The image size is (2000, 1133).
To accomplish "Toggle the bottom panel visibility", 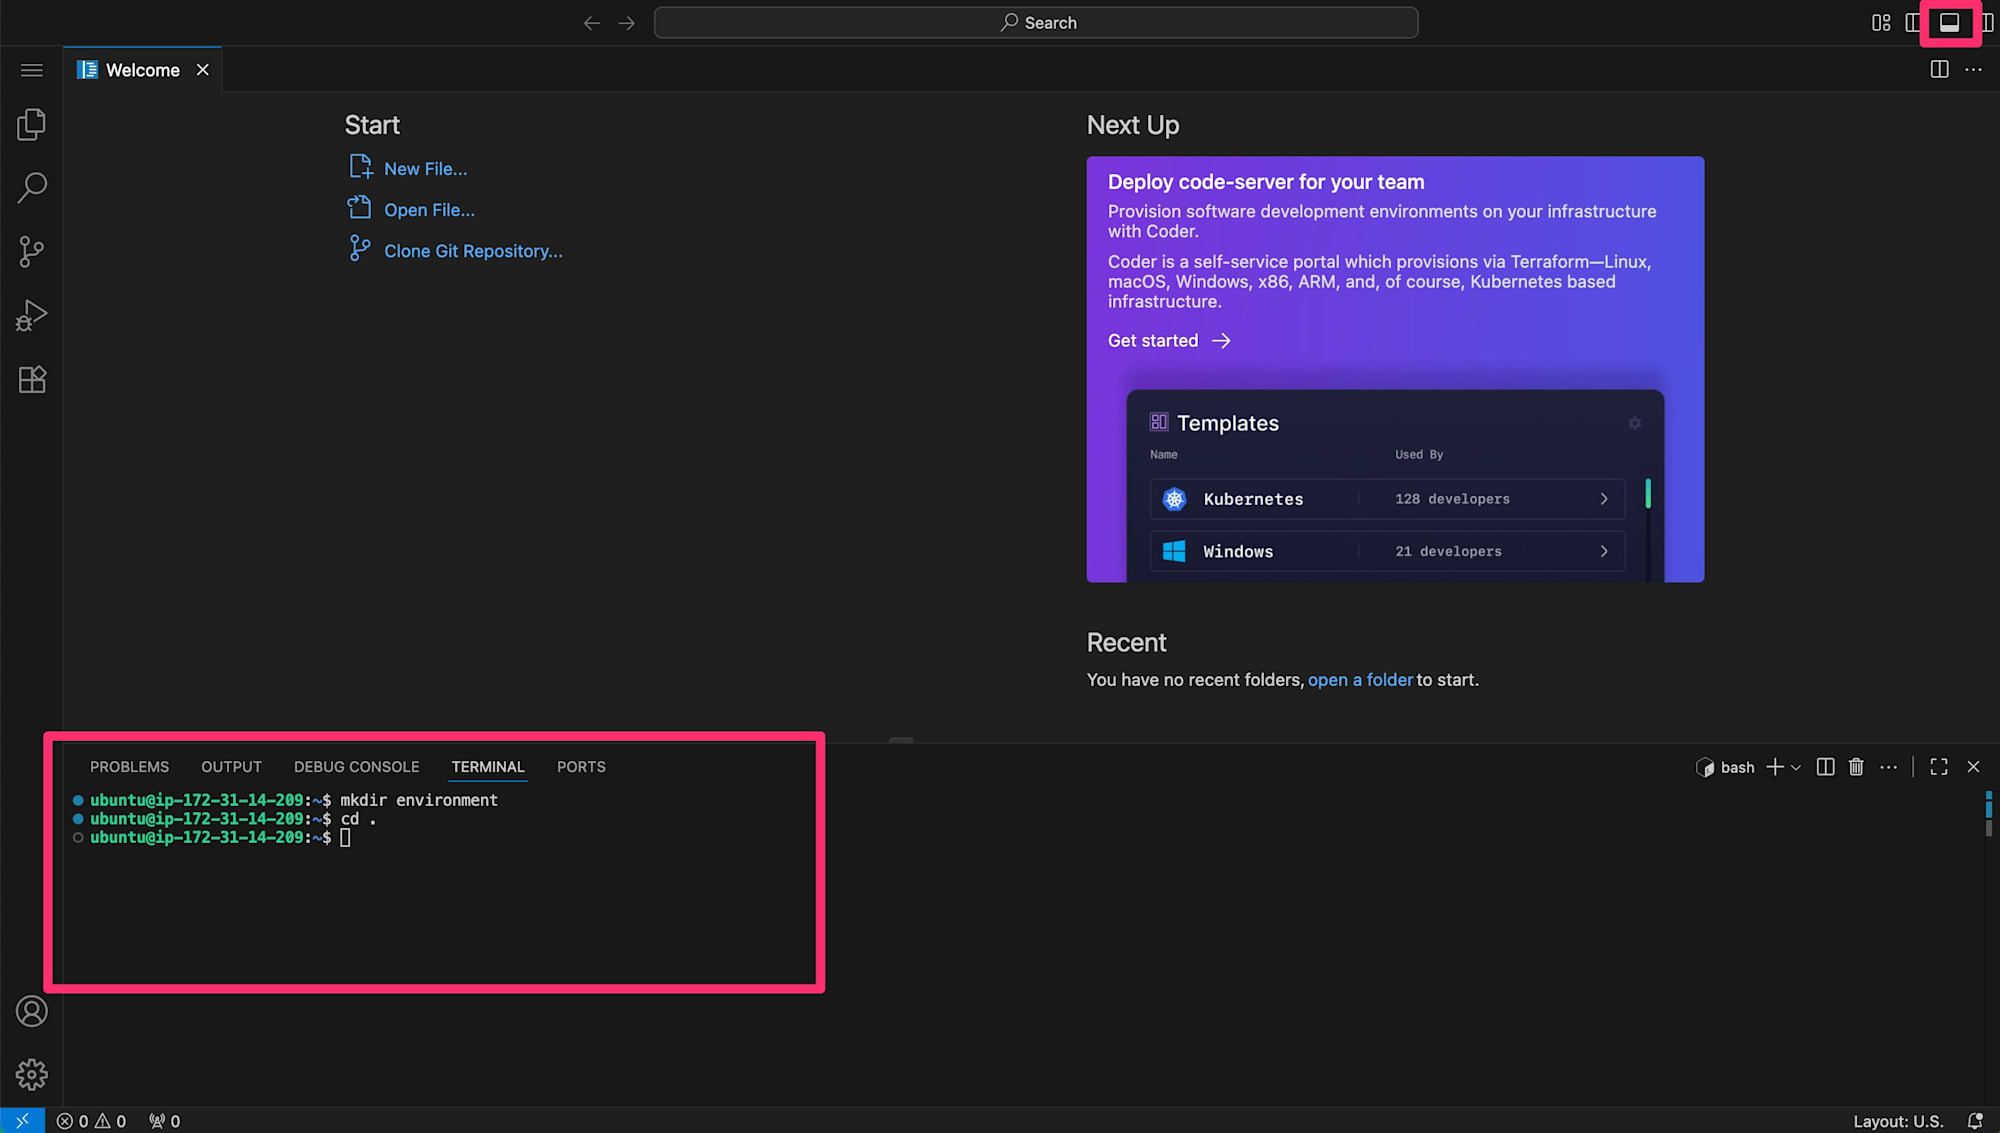I will pos(1949,22).
